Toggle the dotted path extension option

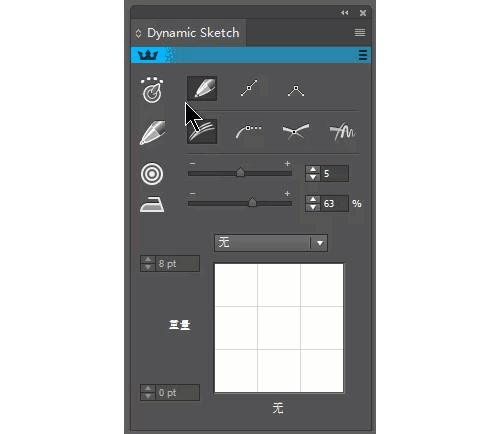(249, 131)
